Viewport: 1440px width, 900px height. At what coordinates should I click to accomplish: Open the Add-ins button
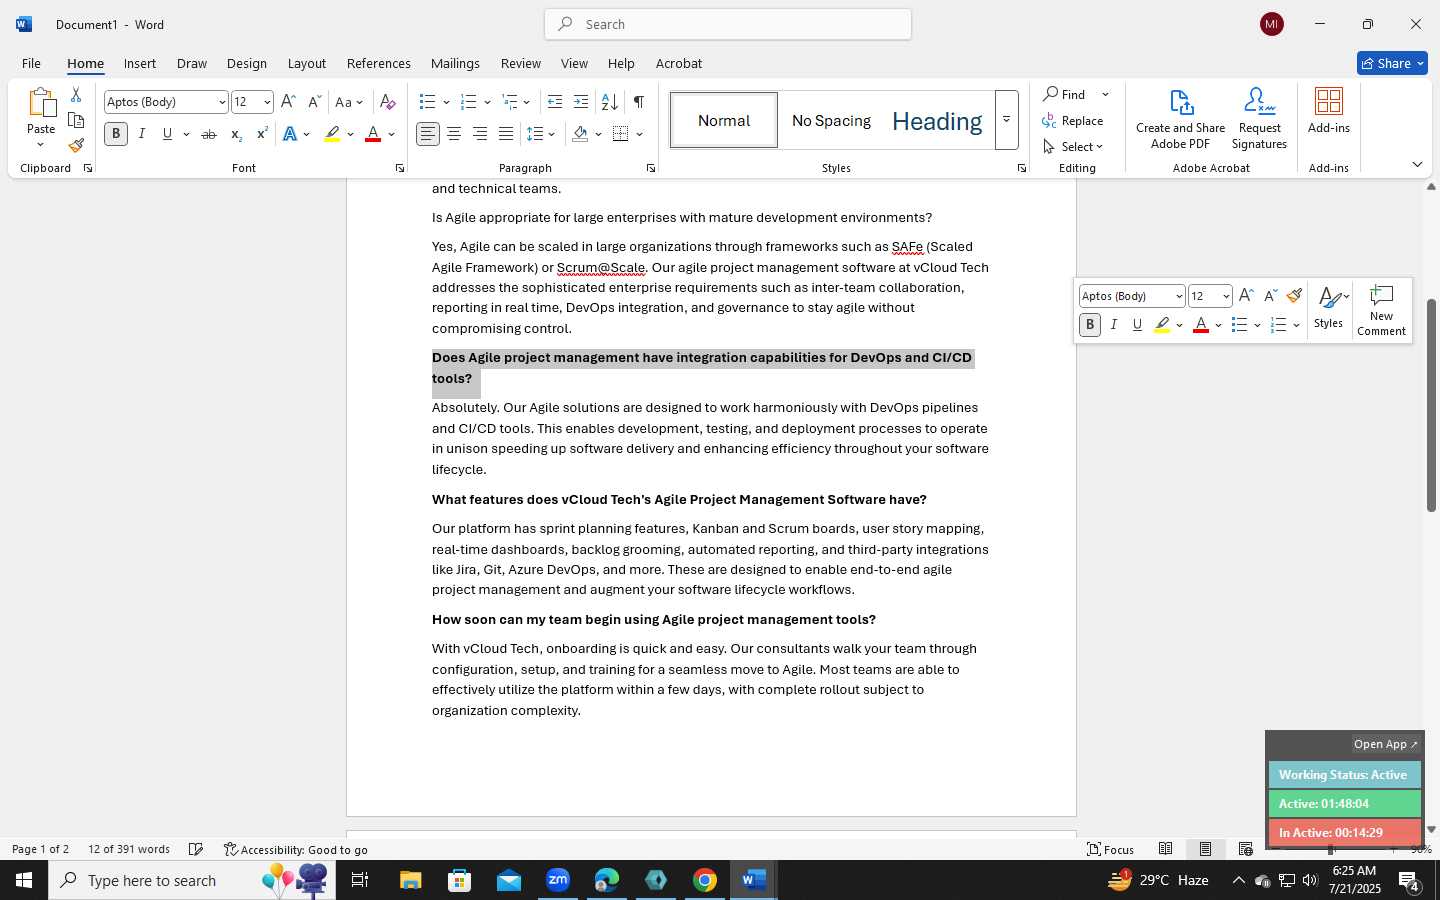click(1329, 111)
